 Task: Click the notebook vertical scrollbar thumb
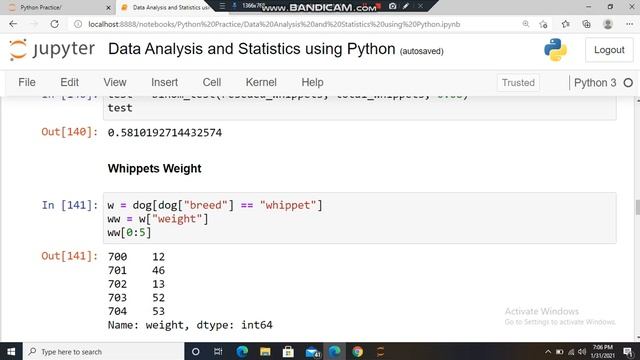point(638,207)
